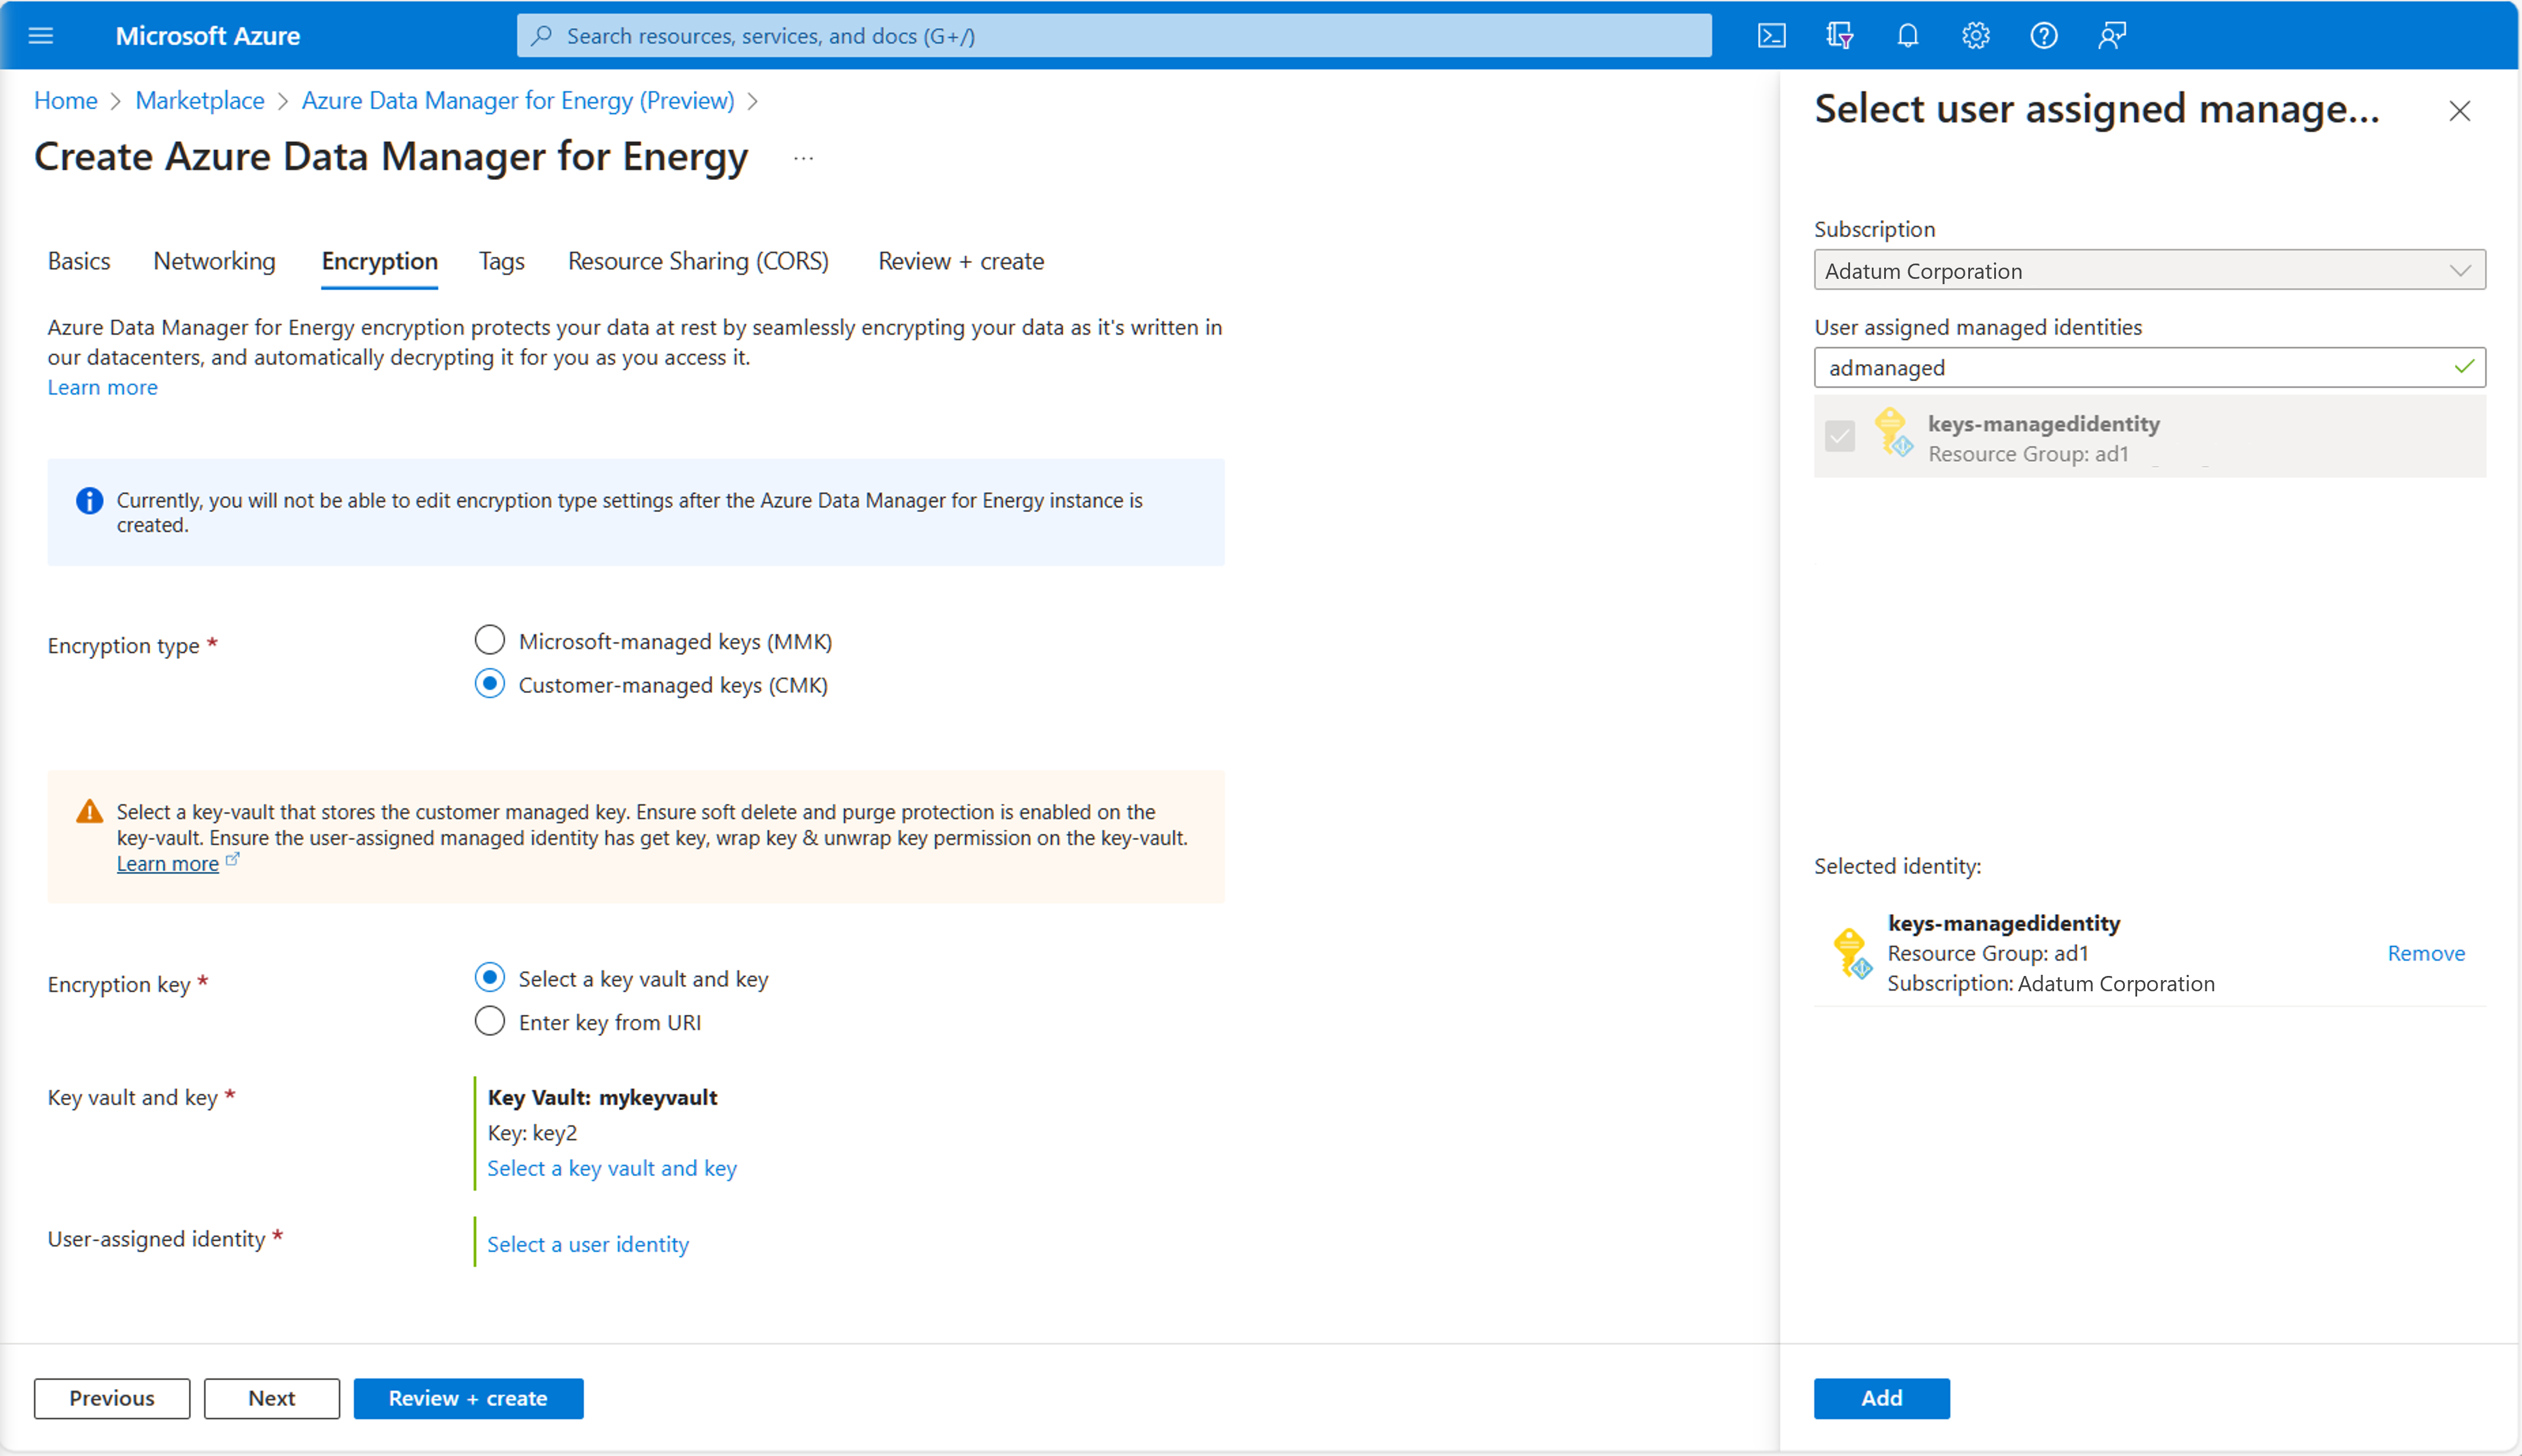This screenshot has height=1456, width=2522.
Task: Click the Add button in the identity pane
Action: coord(1881,1398)
